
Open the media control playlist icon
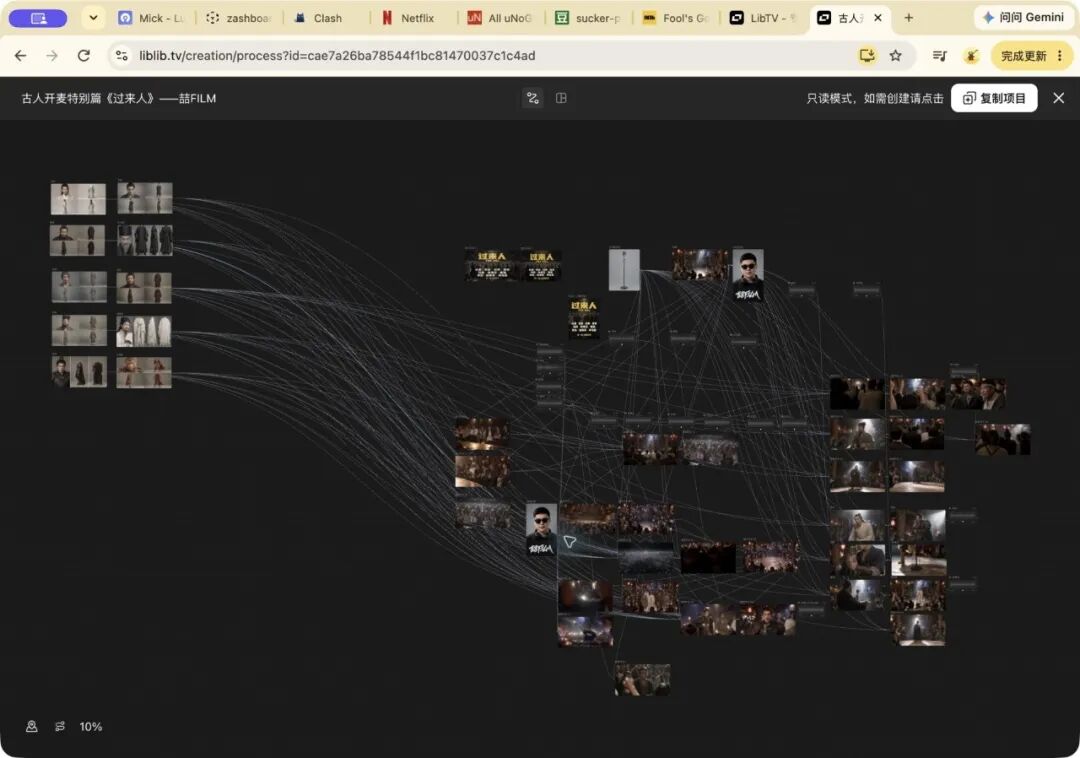pyautogui.click(x=939, y=56)
